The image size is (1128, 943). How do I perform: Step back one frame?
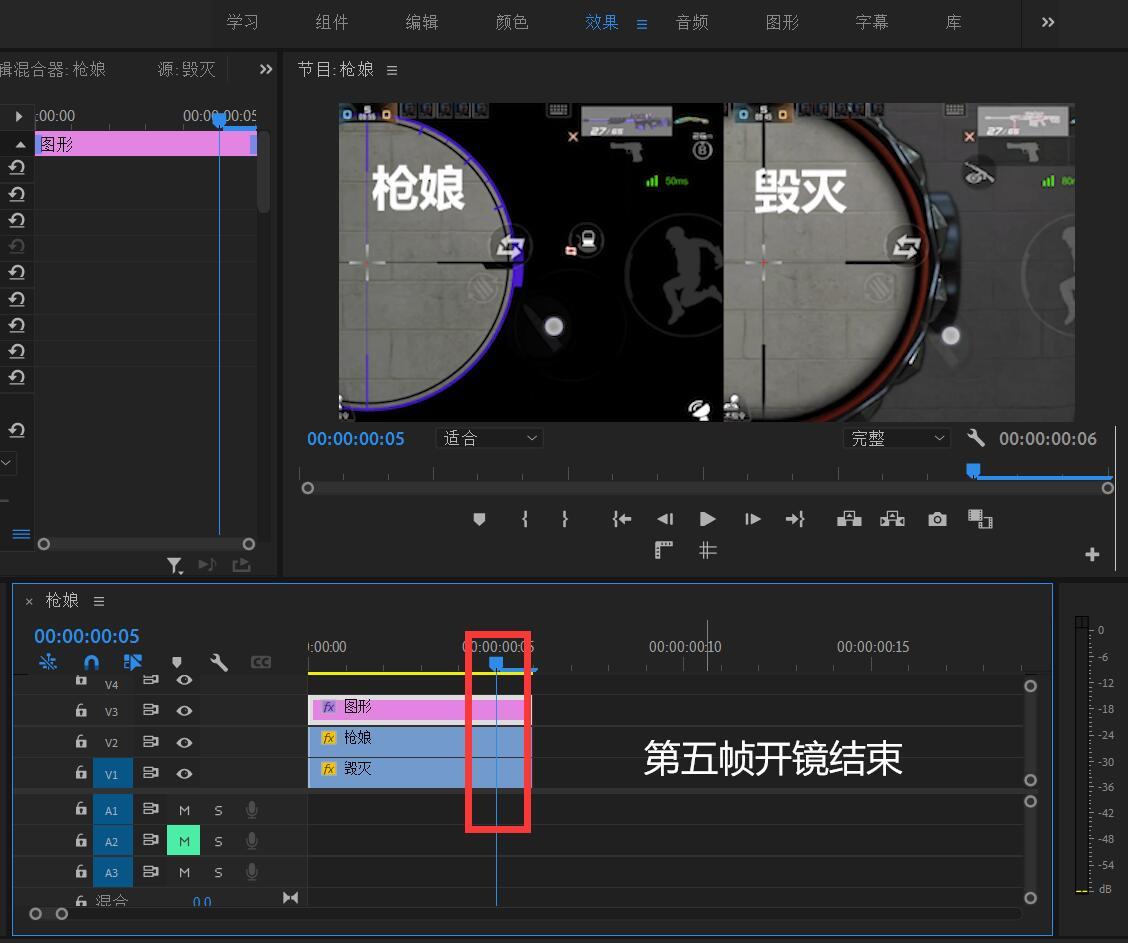pyautogui.click(x=665, y=519)
